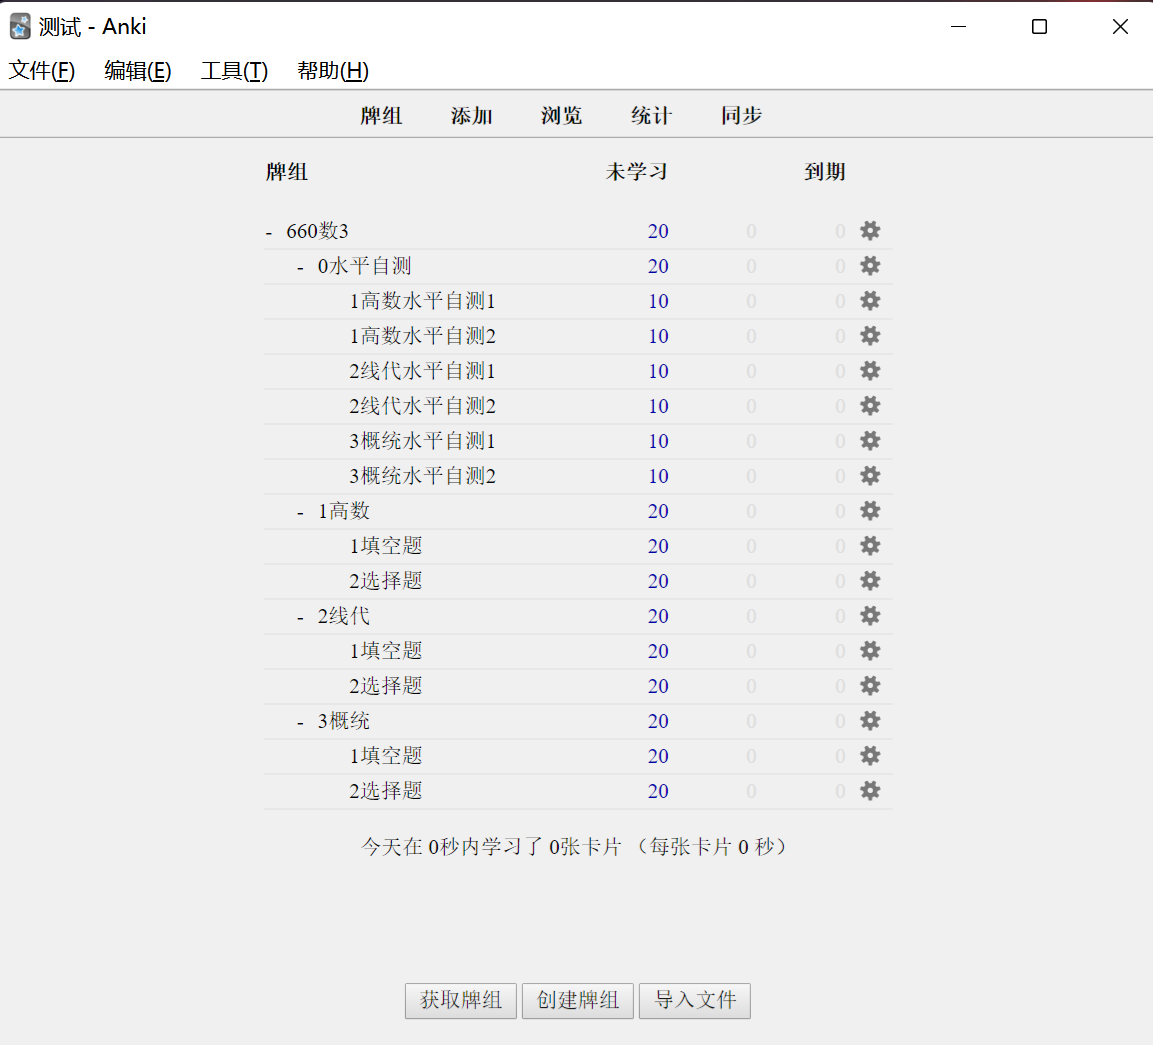
Task: Click new count 20 for 660数3
Action: (x=658, y=231)
